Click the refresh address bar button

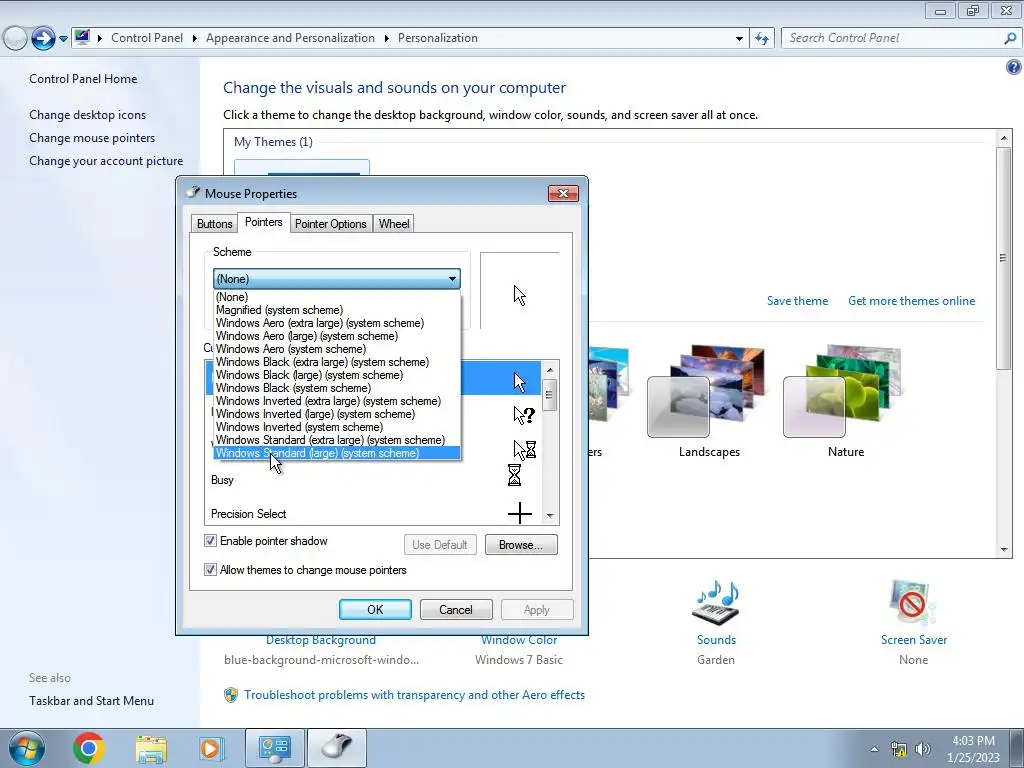click(761, 39)
